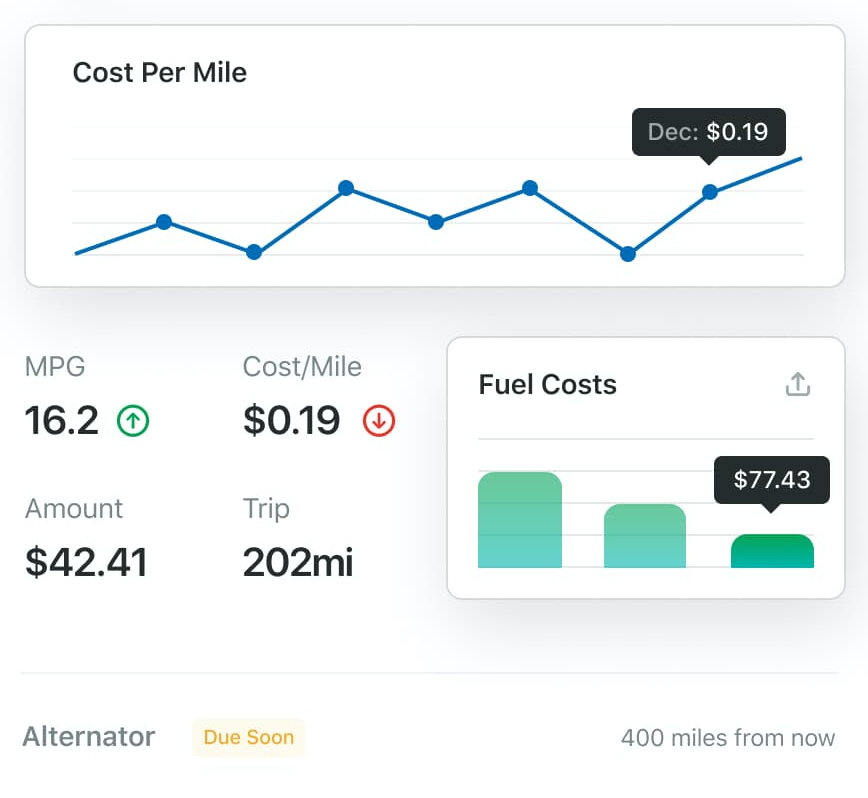Select the December data point on the line chart
868x798 pixels.
[x=710, y=191]
